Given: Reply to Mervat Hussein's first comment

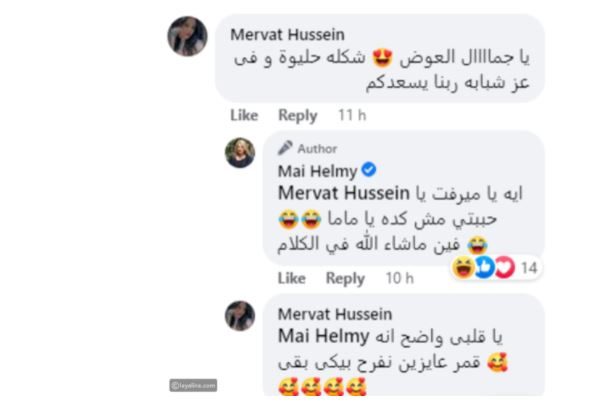Looking at the screenshot, I should pos(298,116).
